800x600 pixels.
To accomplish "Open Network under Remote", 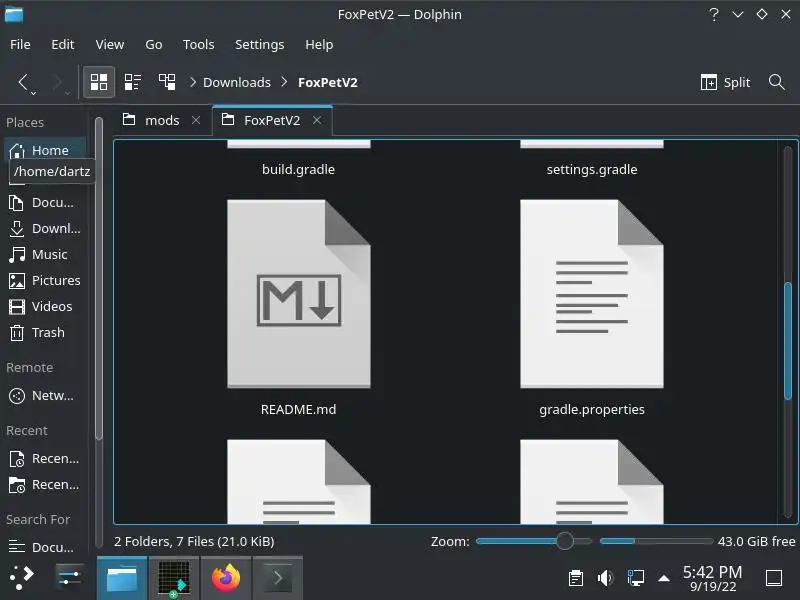I will click(45, 396).
